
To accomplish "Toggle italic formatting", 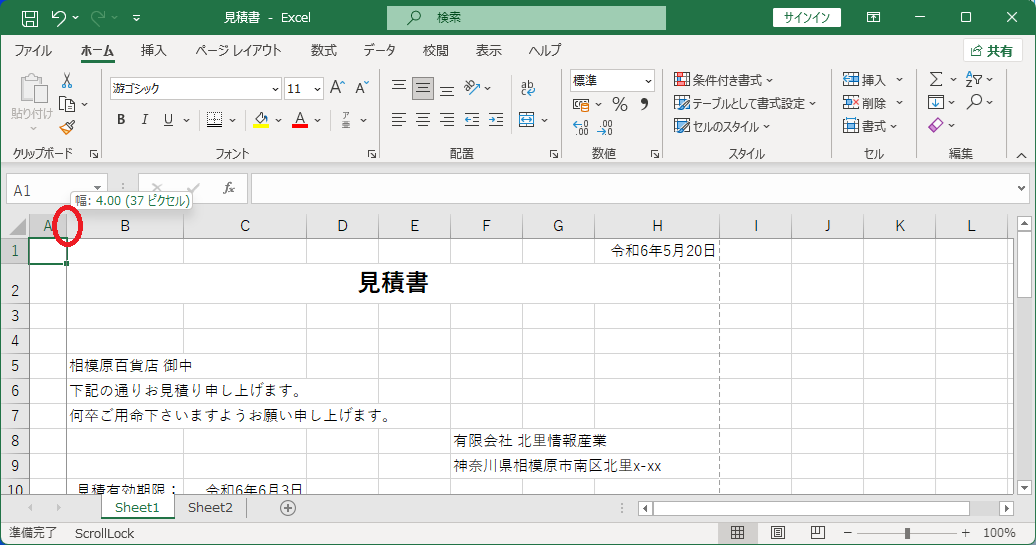I will pyautogui.click(x=145, y=120).
